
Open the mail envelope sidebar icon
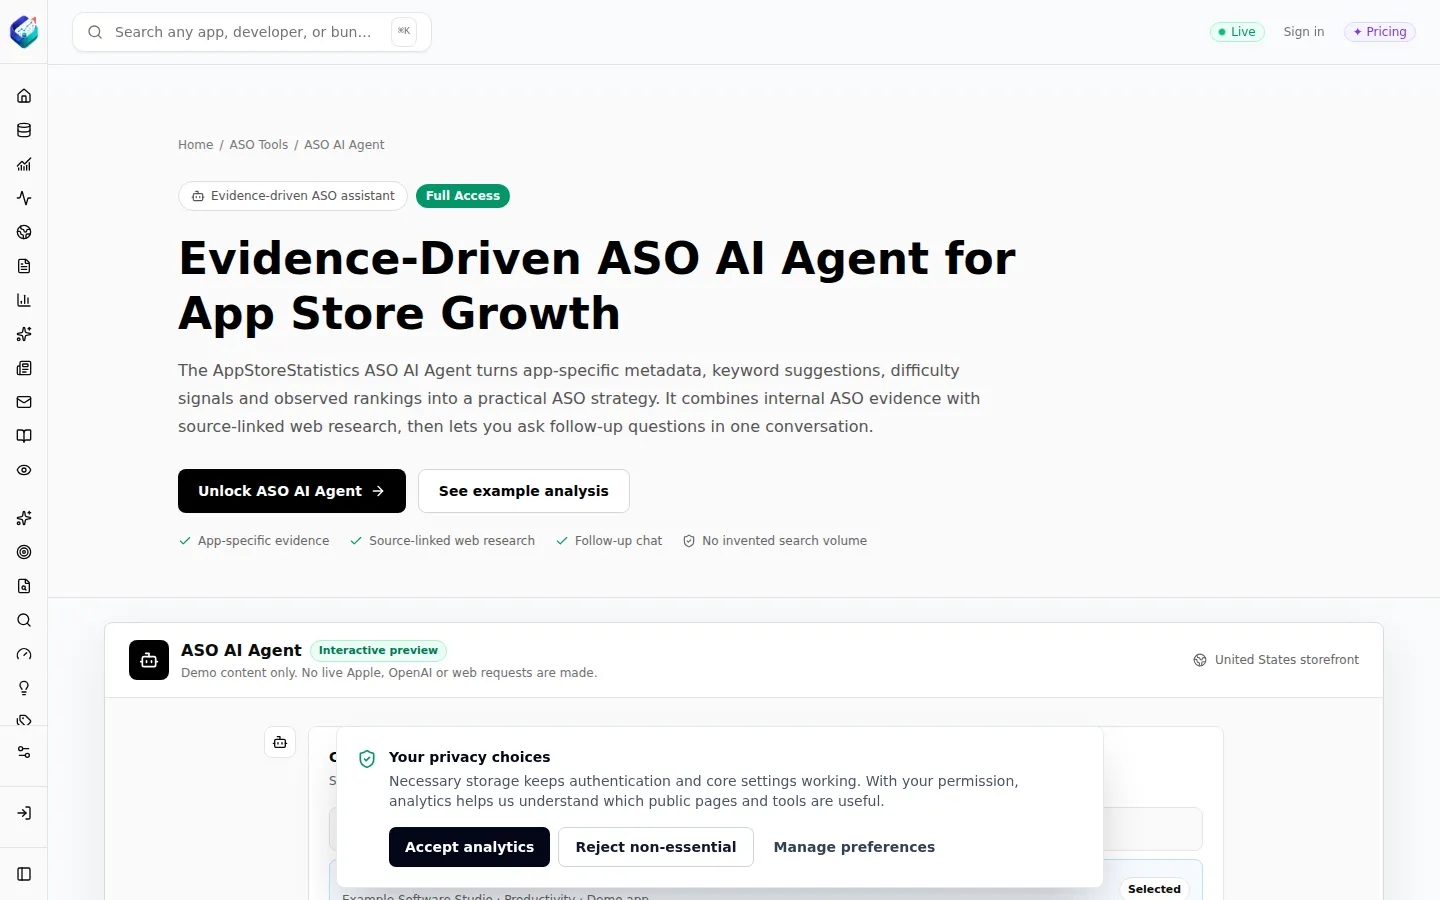(x=24, y=402)
